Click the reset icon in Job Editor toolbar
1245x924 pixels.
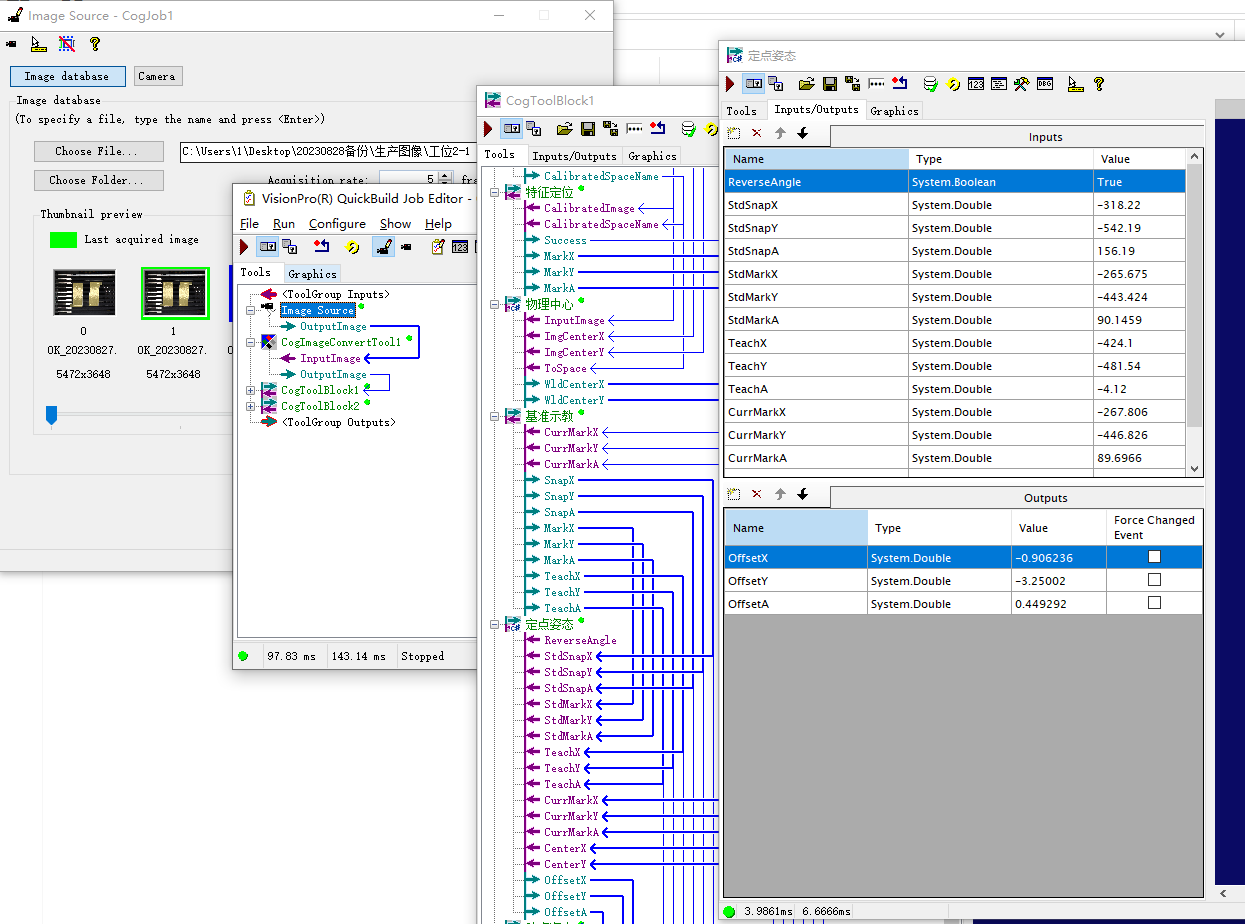click(x=321, y=247)
